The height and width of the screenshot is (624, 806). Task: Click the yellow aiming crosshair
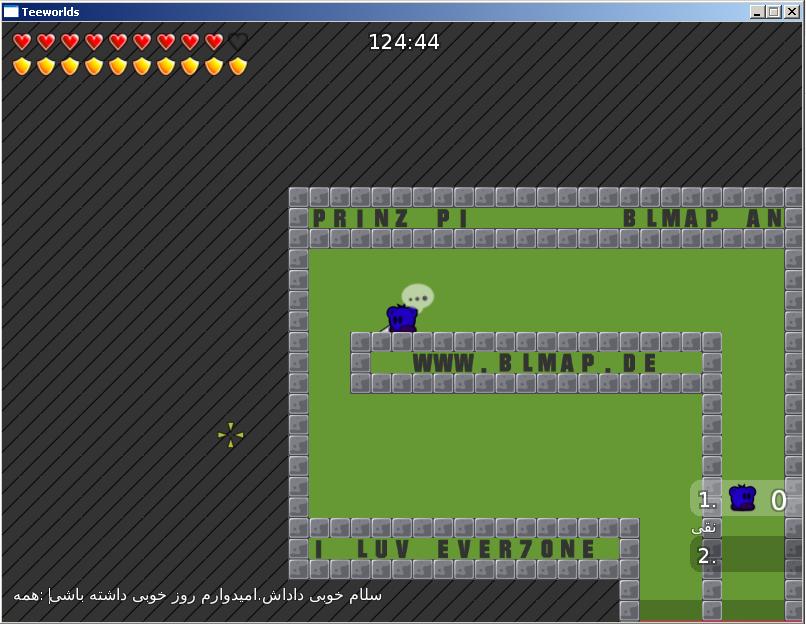point(230,435)
